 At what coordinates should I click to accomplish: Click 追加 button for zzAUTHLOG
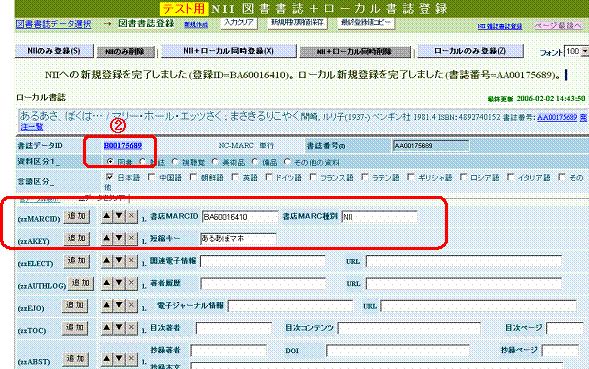[81, 283]
